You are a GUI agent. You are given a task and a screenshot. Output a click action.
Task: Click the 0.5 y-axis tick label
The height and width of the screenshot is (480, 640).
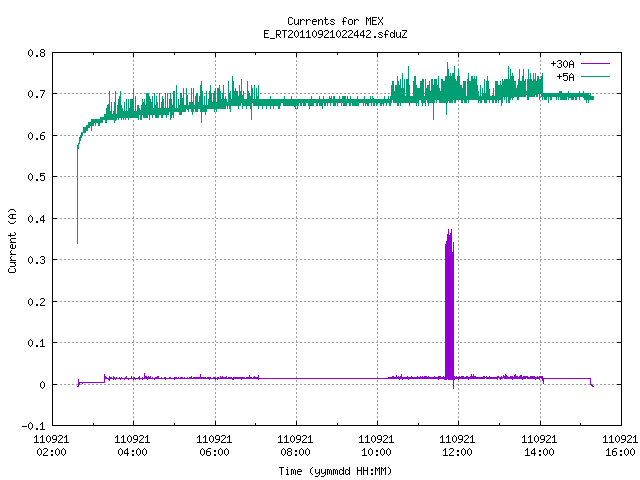[x=36, y=177]
